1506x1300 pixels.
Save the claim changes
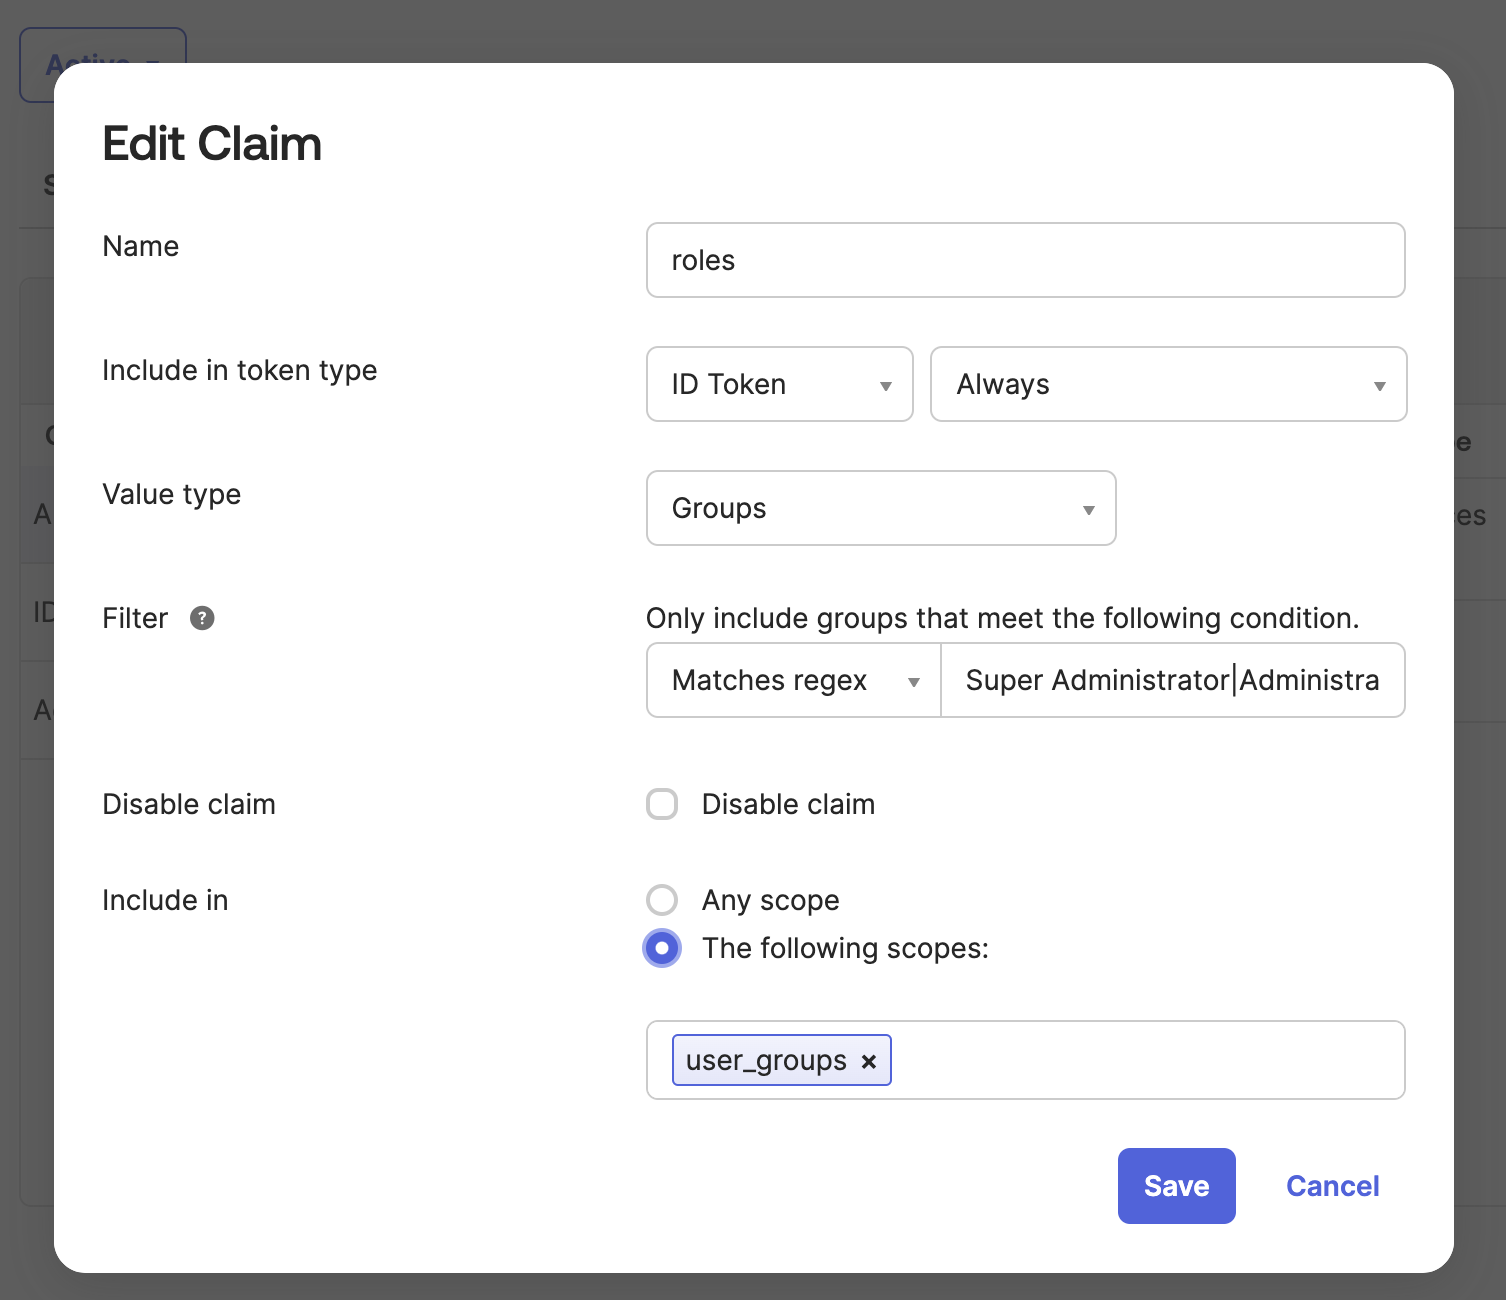click(x=1176, y=1186)
